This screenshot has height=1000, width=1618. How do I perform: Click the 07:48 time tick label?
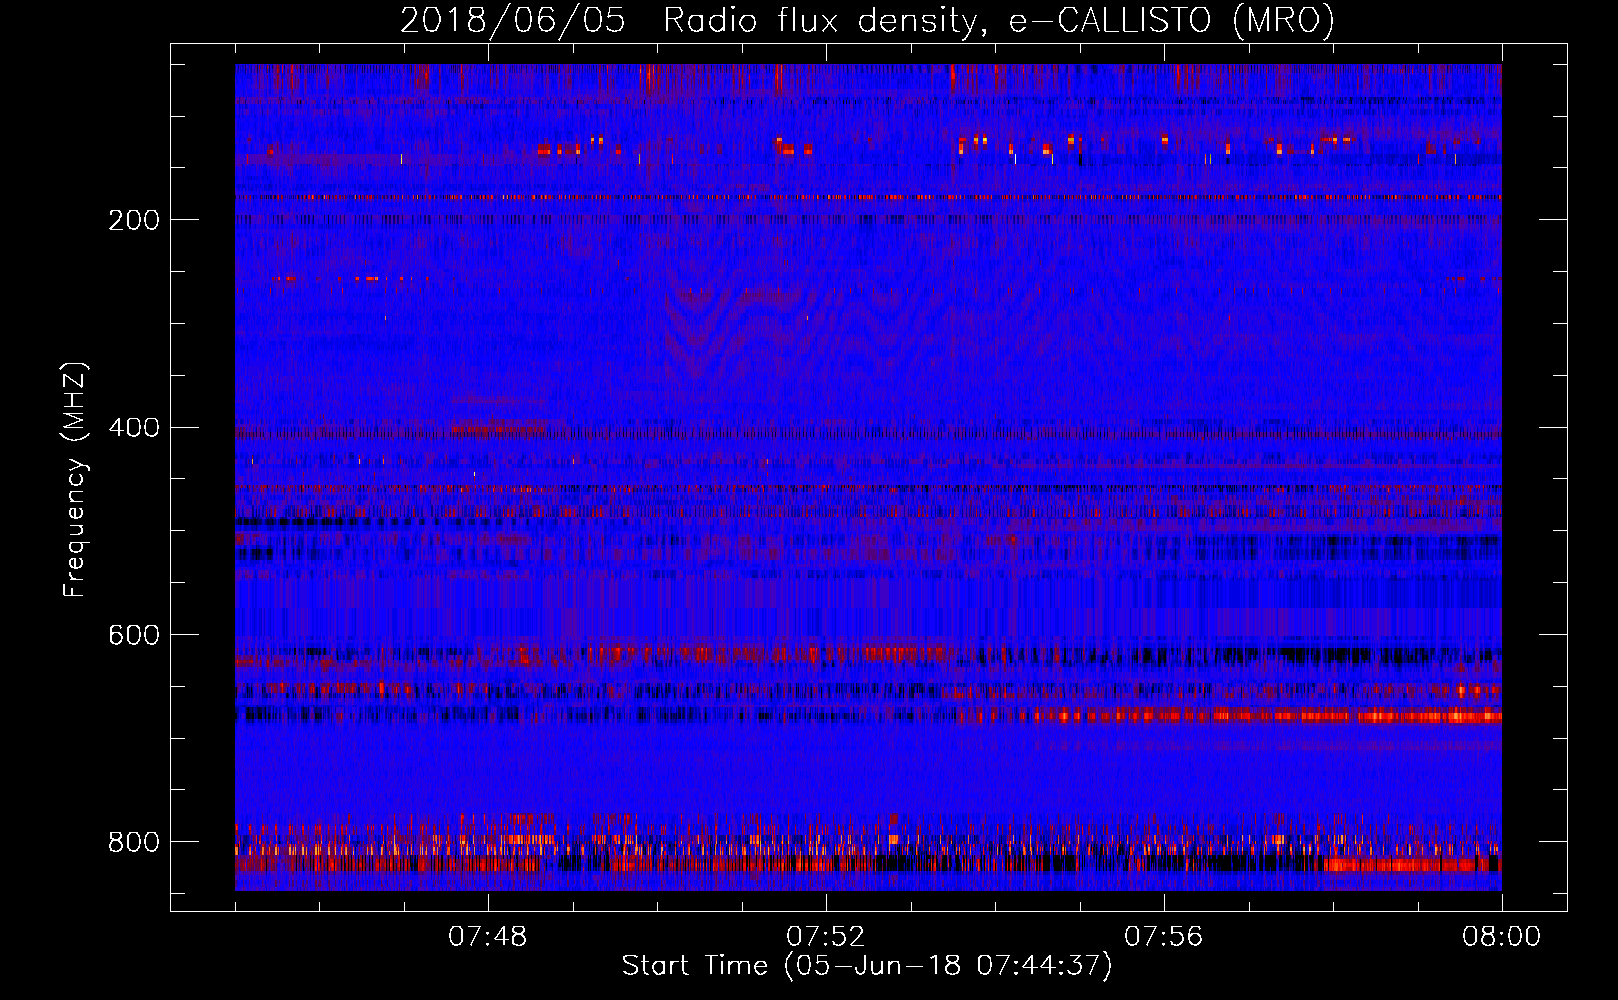point(488,937)
